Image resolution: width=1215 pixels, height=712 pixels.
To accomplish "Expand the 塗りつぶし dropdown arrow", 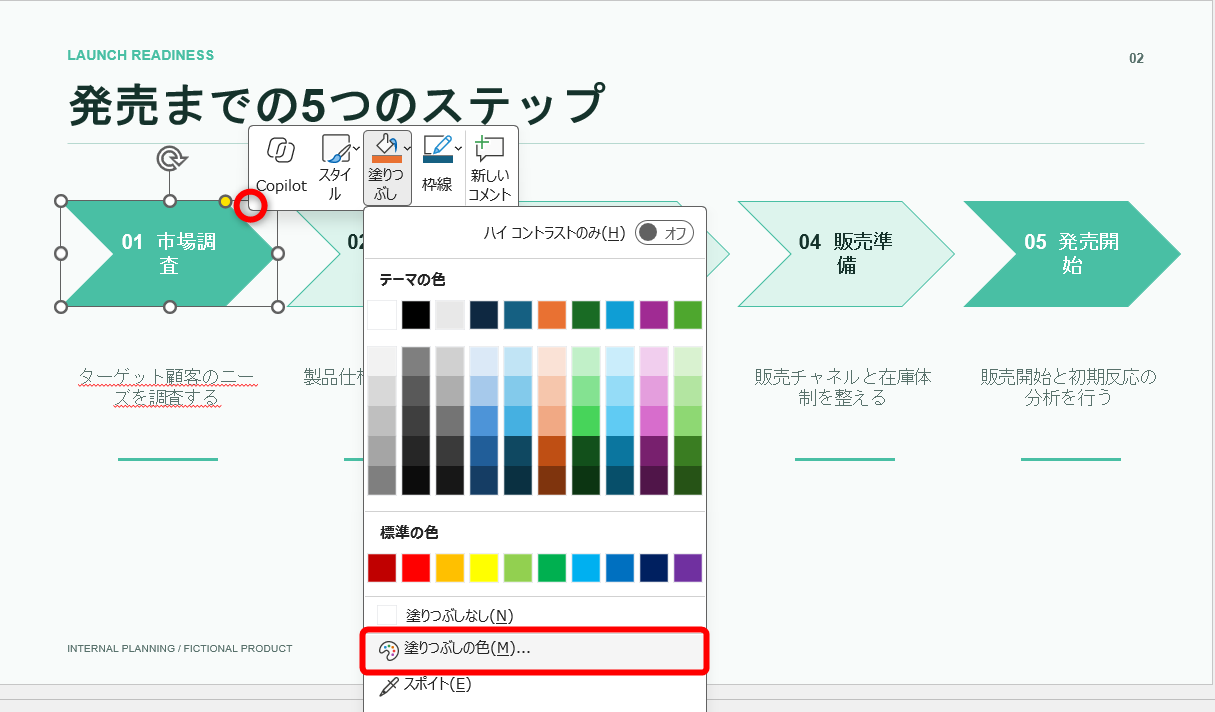I will (x=406, y=149).
